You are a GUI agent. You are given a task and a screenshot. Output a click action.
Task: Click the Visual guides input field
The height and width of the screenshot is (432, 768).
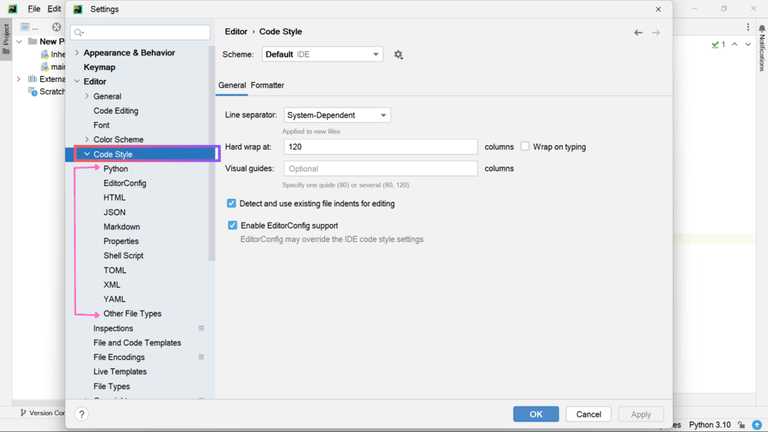coord(380,169)
